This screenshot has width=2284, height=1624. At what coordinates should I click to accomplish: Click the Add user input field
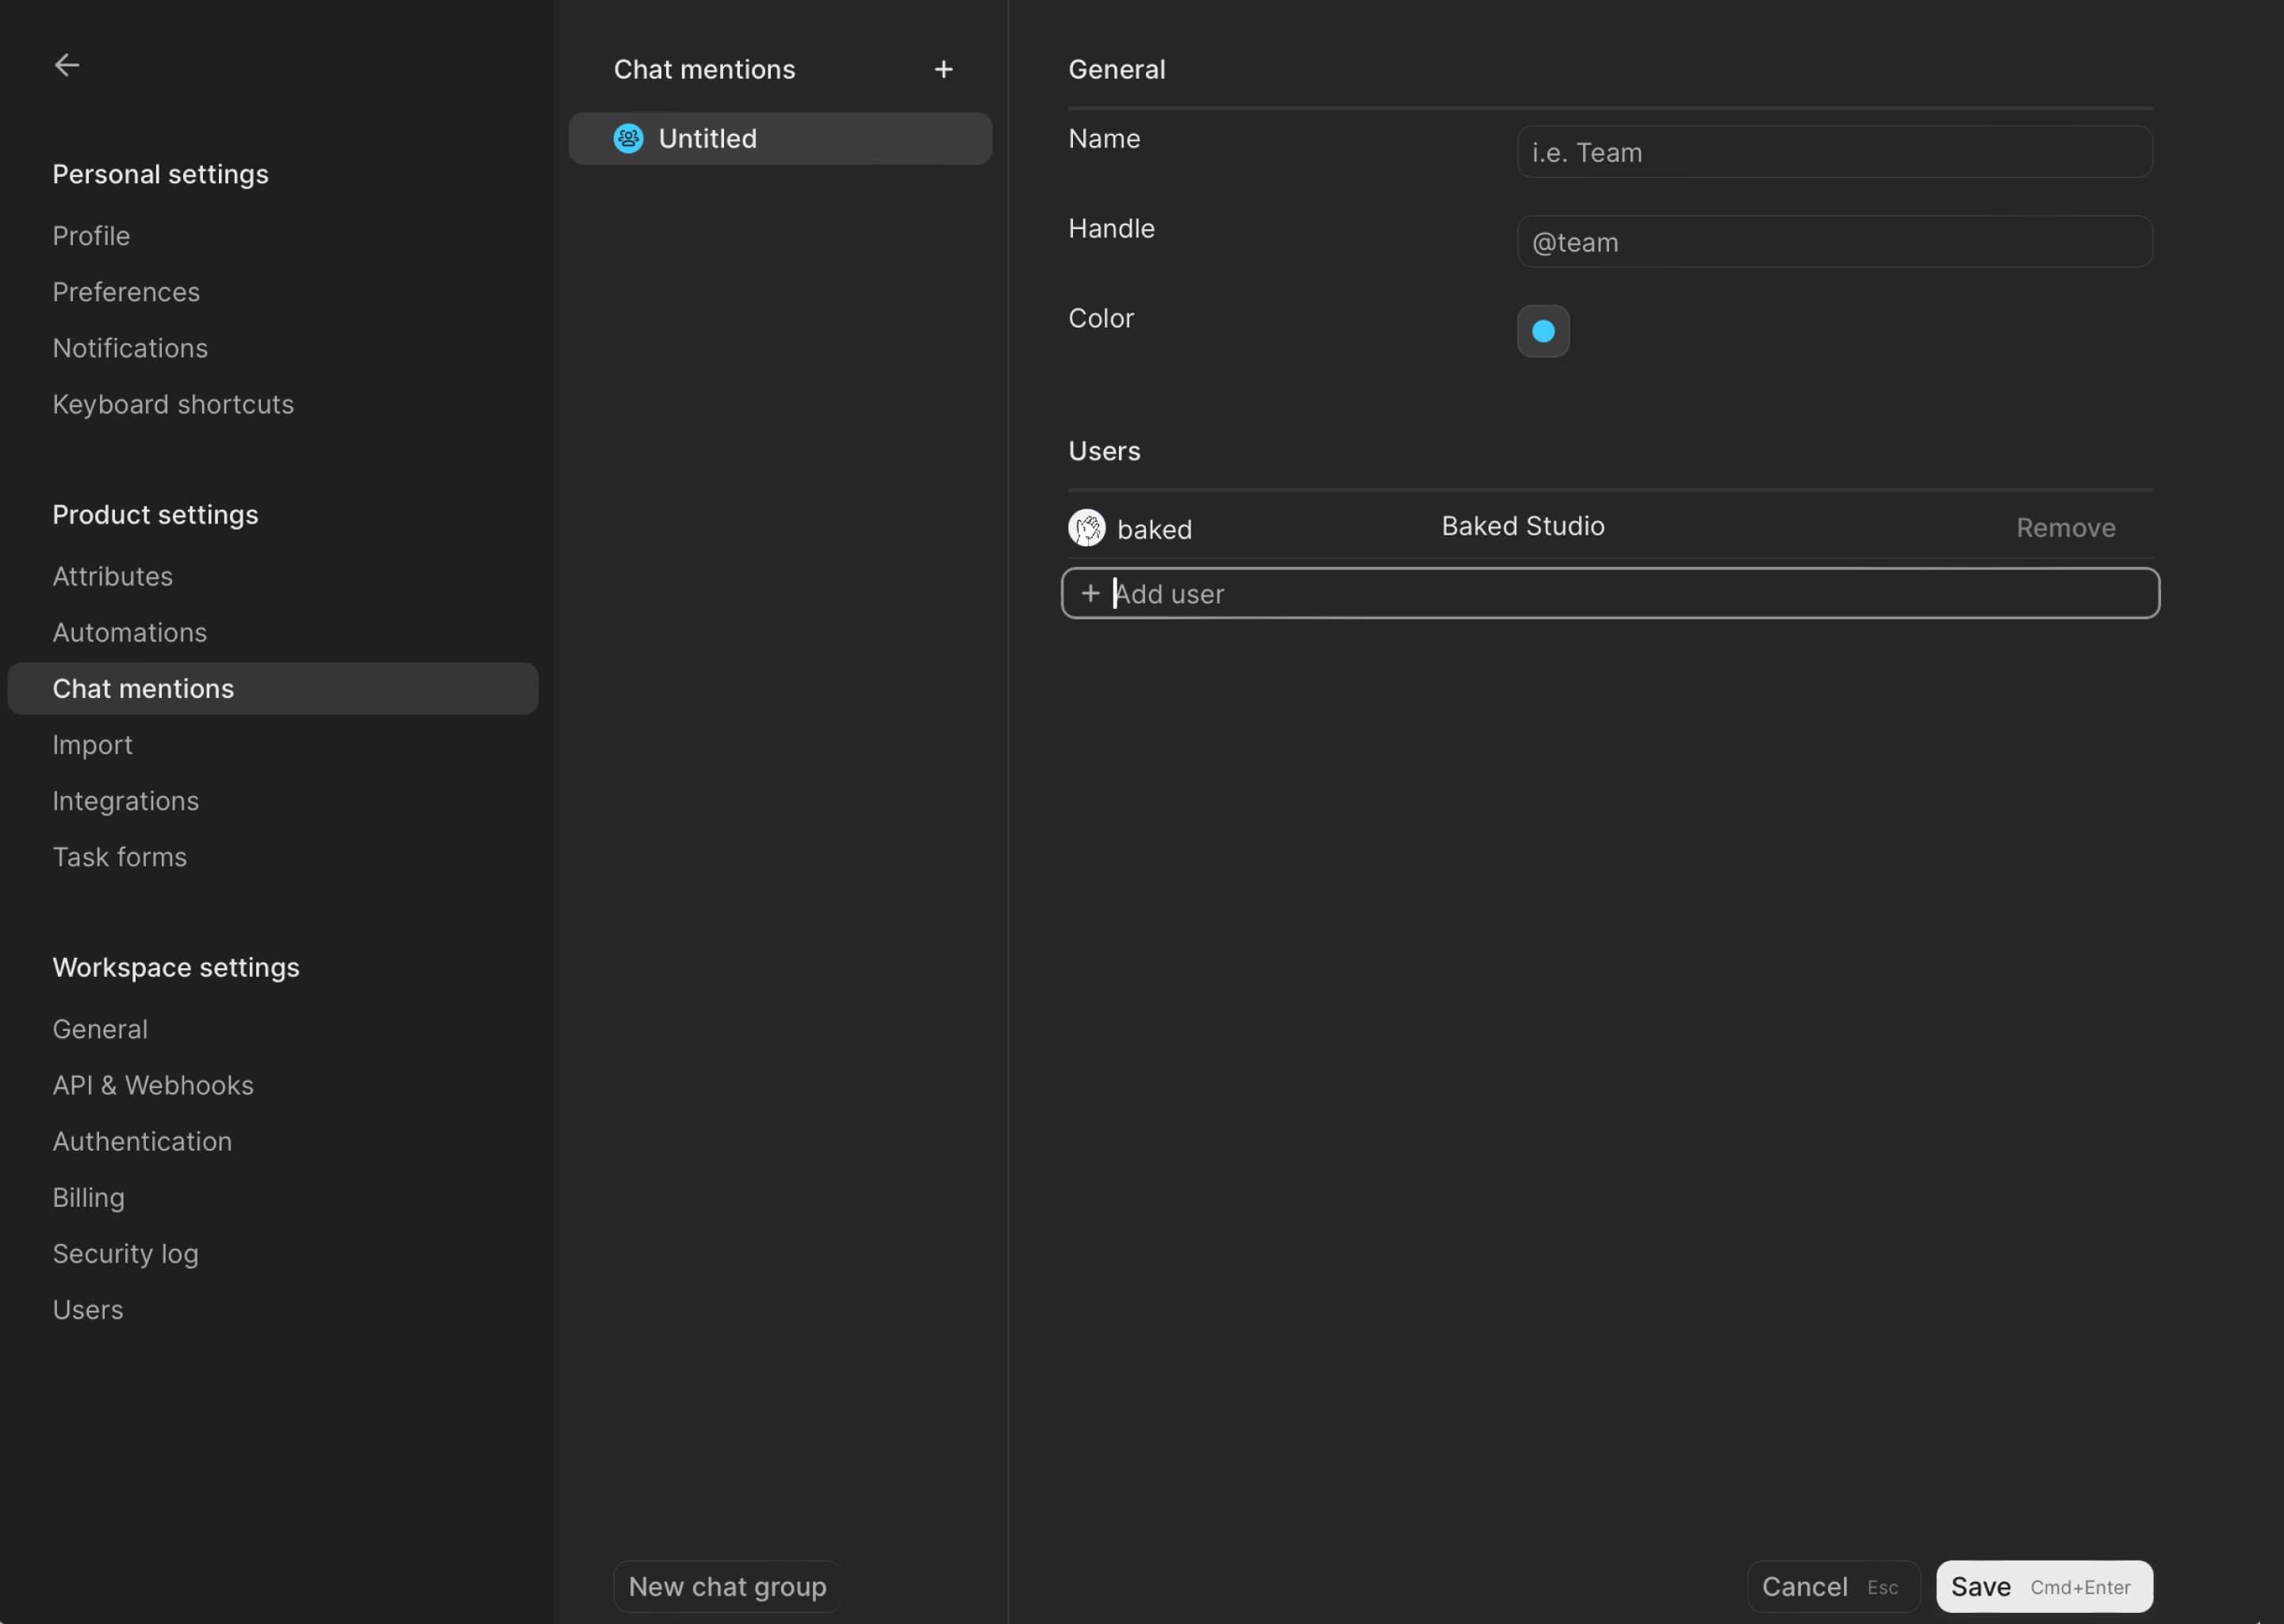point(1610,594)
